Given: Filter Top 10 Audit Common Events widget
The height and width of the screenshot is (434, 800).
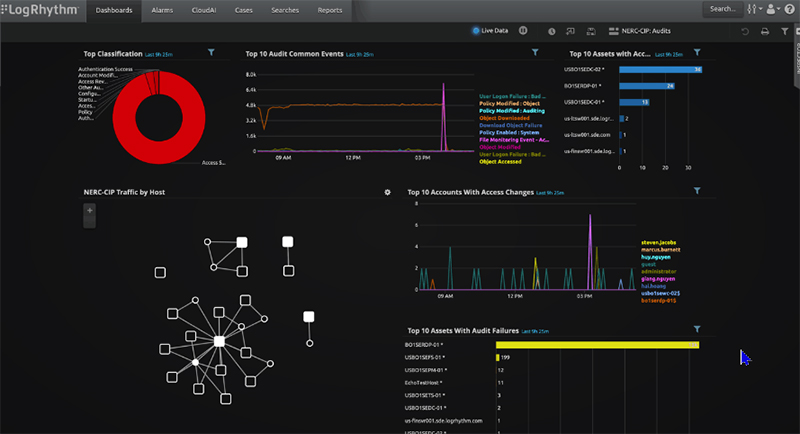Looking at the screenshot, I should click(535, 53).
